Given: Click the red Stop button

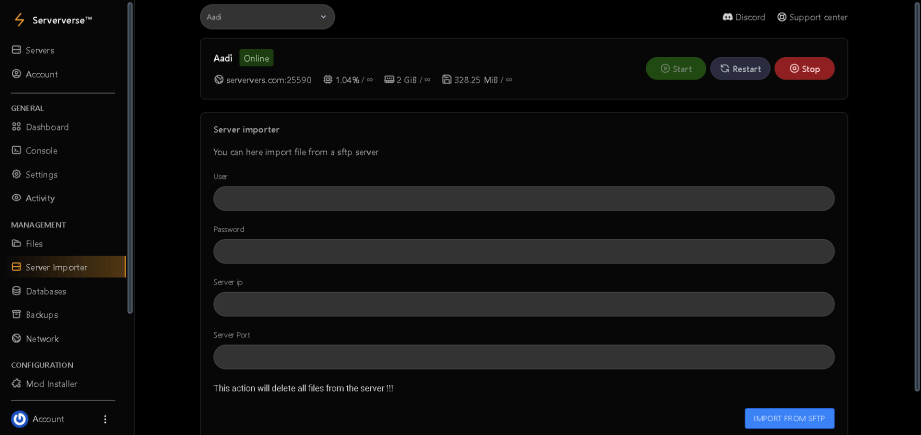Looking at the screenshot, I should [x=805, y=69].
